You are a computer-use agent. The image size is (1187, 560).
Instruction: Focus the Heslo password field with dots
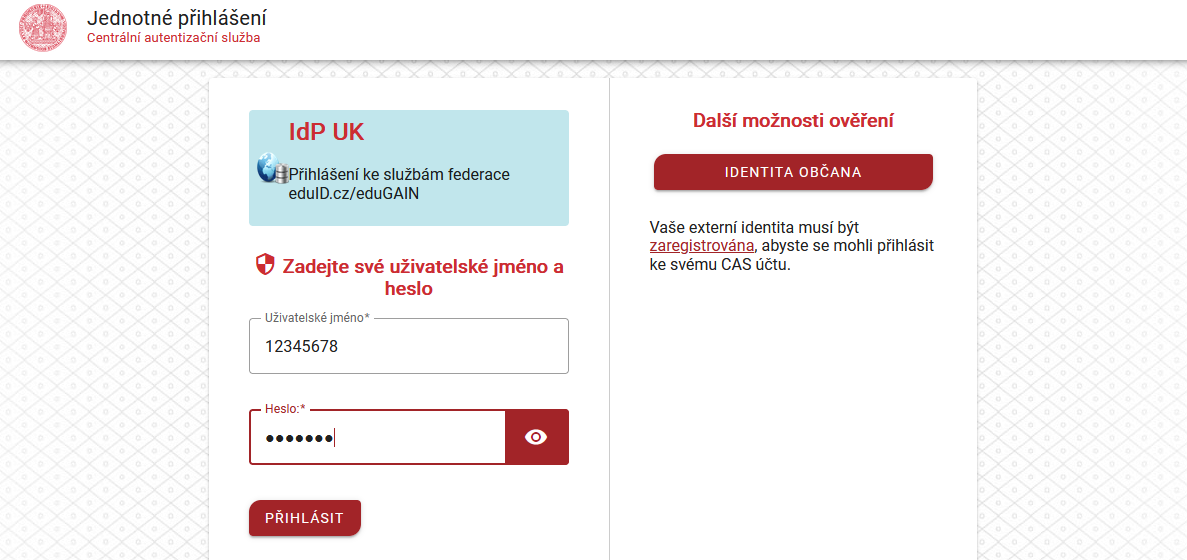click(377, 438)
